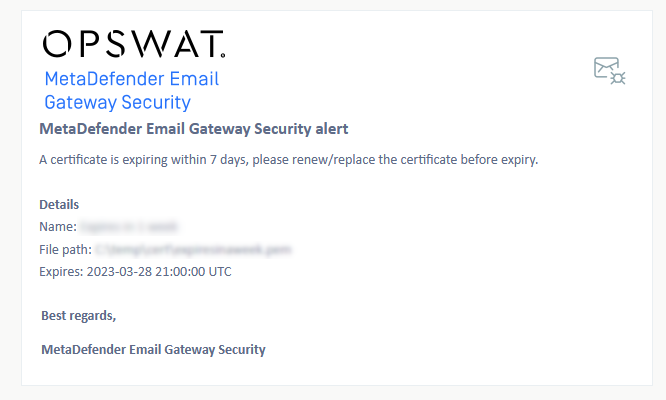
Task: Click the File path label
Action: tap(65, 250)
